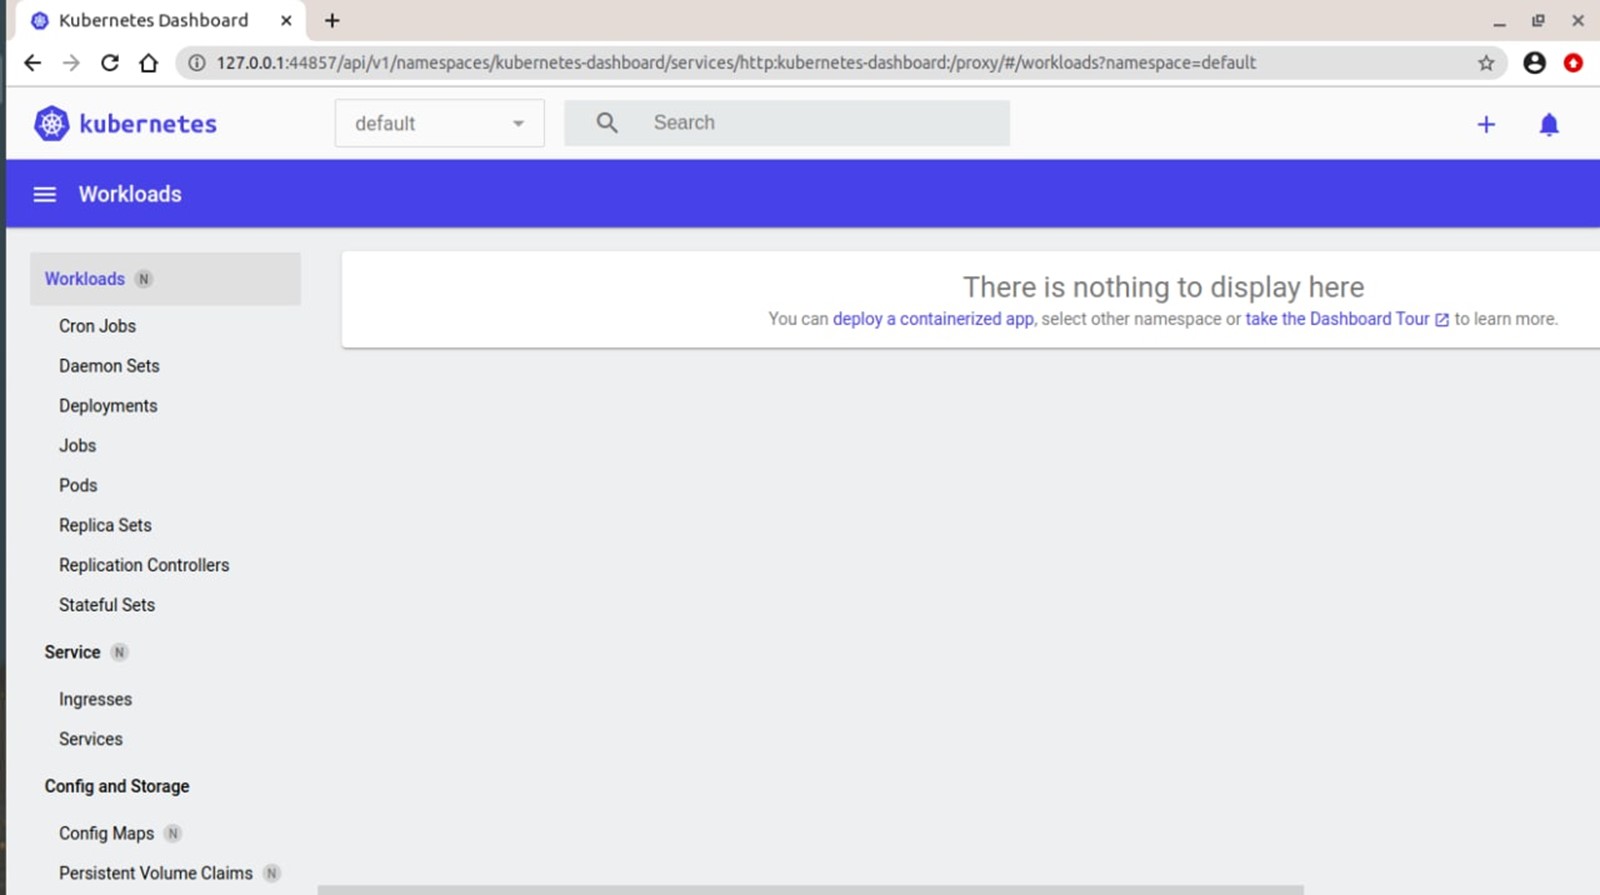The width and height of the screenshot is (1600, 895).
Task: Open Ingresses in sidebar
Action: tap(95, 699)
